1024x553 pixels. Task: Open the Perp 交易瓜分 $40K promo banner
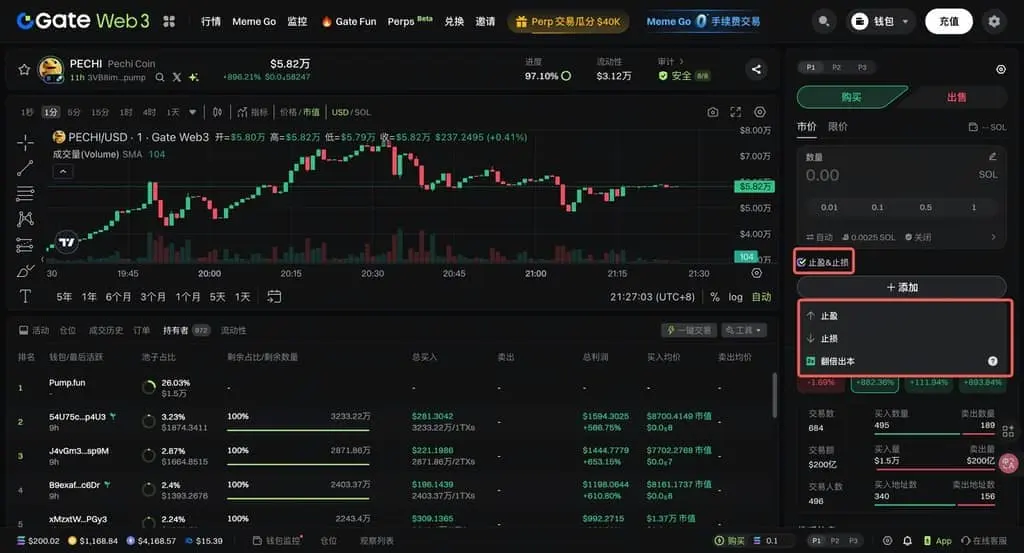coord(568,22)
